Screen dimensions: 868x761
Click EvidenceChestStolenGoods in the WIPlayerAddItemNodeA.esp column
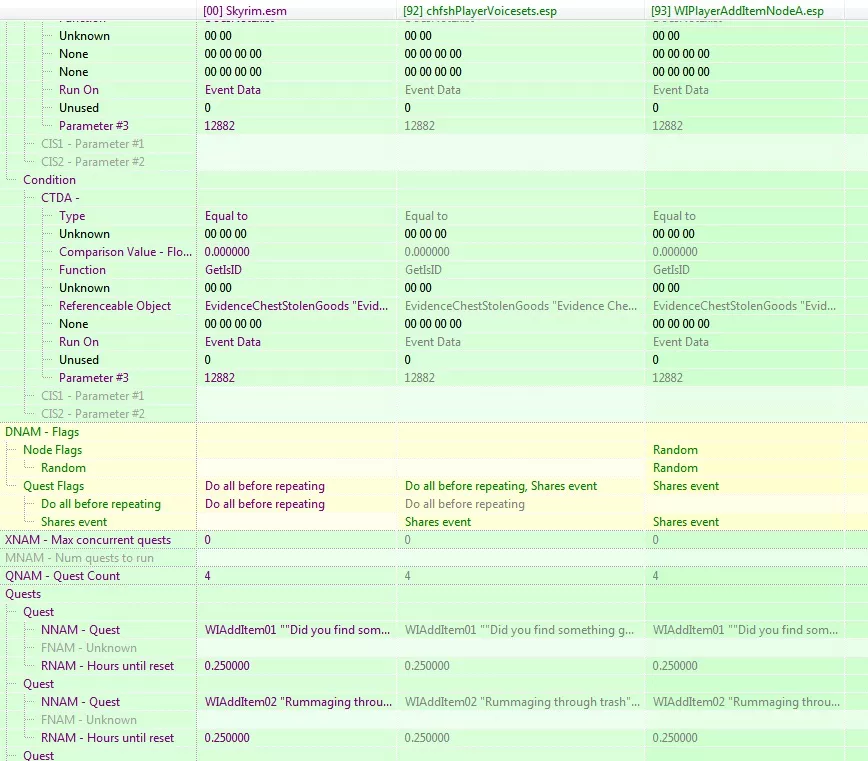[745, 306]
